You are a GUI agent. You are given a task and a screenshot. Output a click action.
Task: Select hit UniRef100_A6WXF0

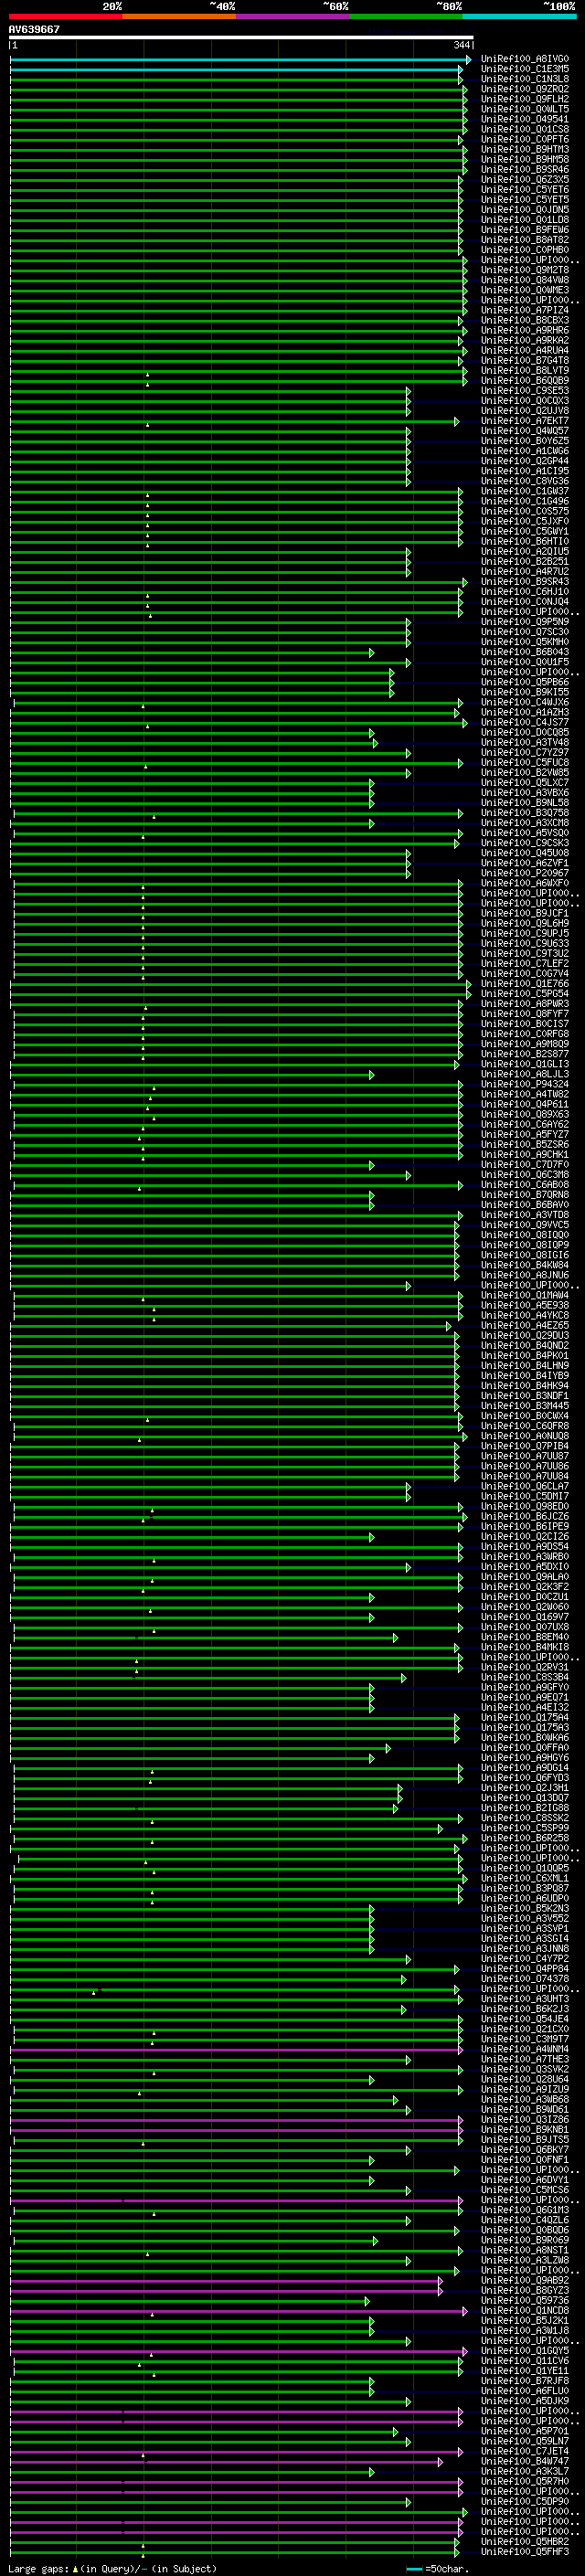coord(525,883)
